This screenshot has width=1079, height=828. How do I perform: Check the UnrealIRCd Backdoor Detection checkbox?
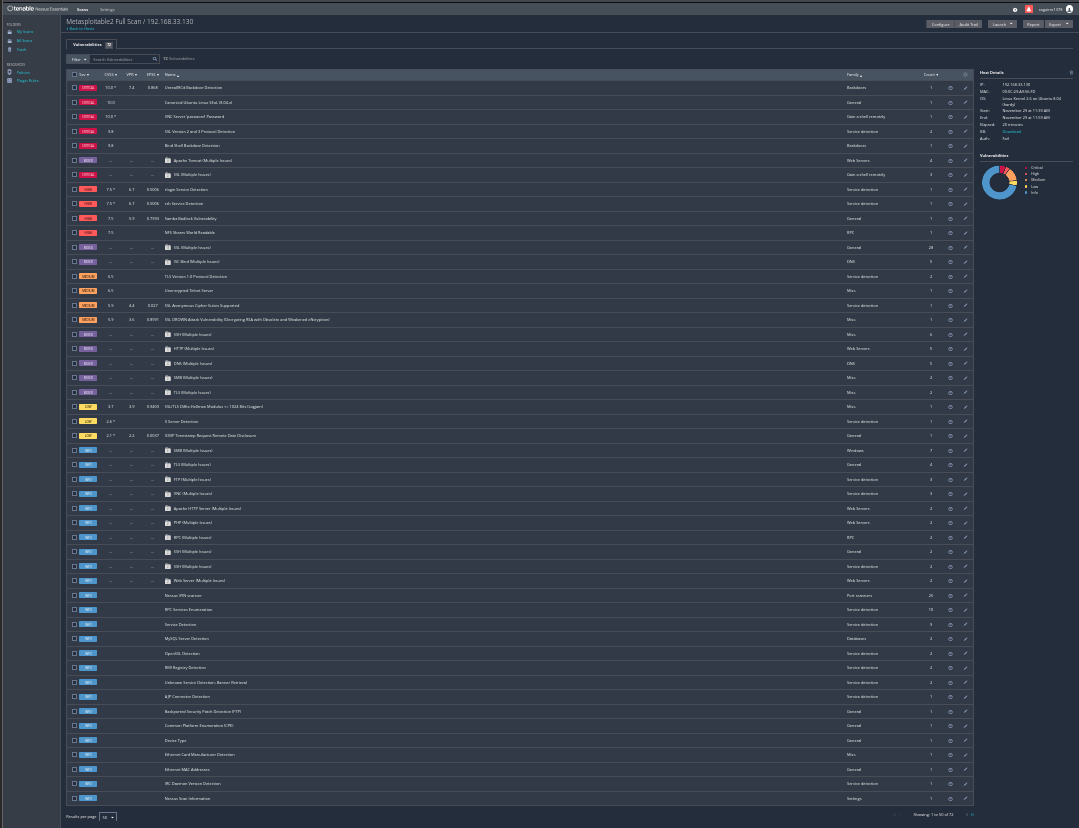pos(74,87)
